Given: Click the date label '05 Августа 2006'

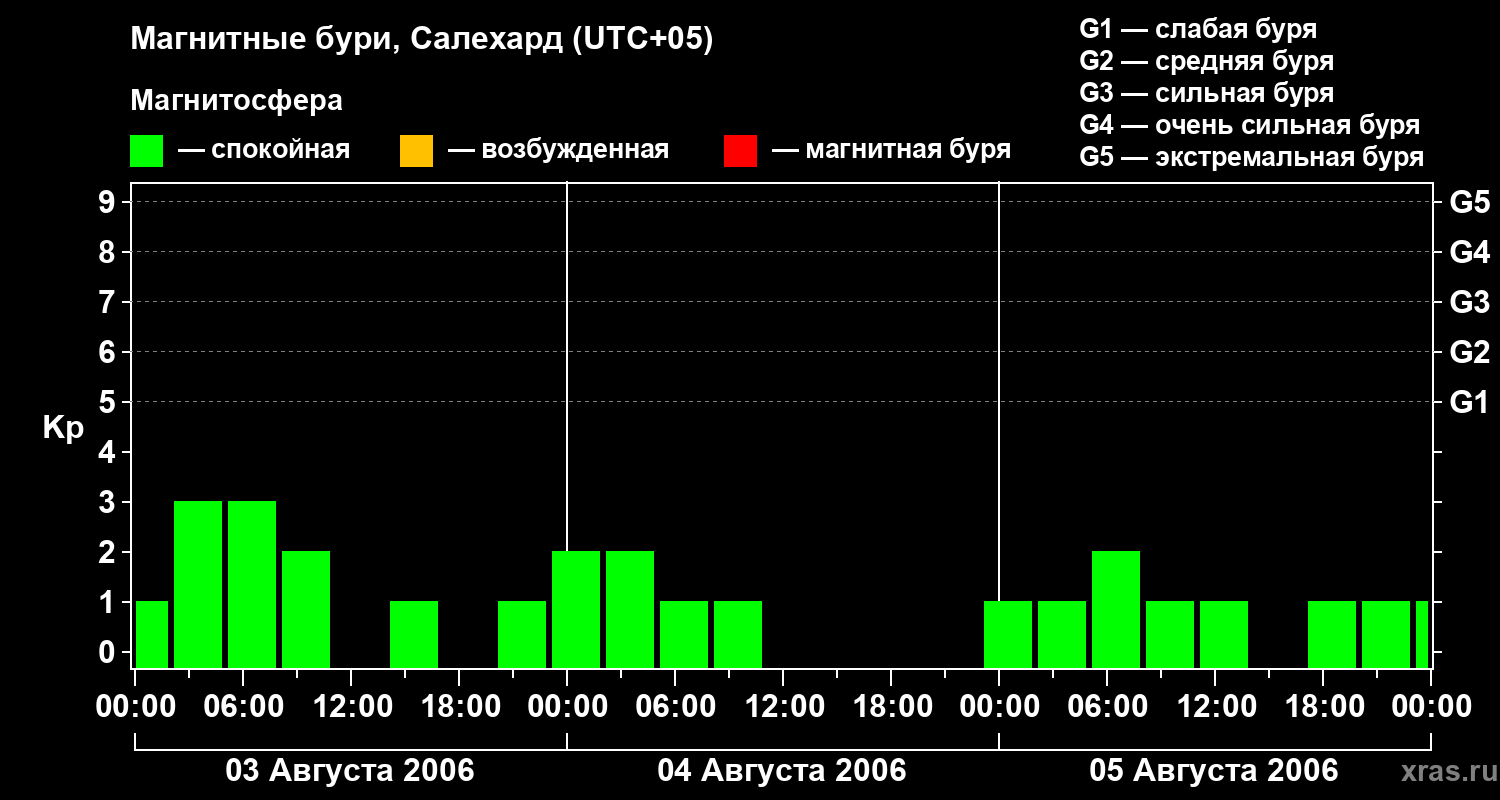Looking at the screenshot, I should (1214, 770).
